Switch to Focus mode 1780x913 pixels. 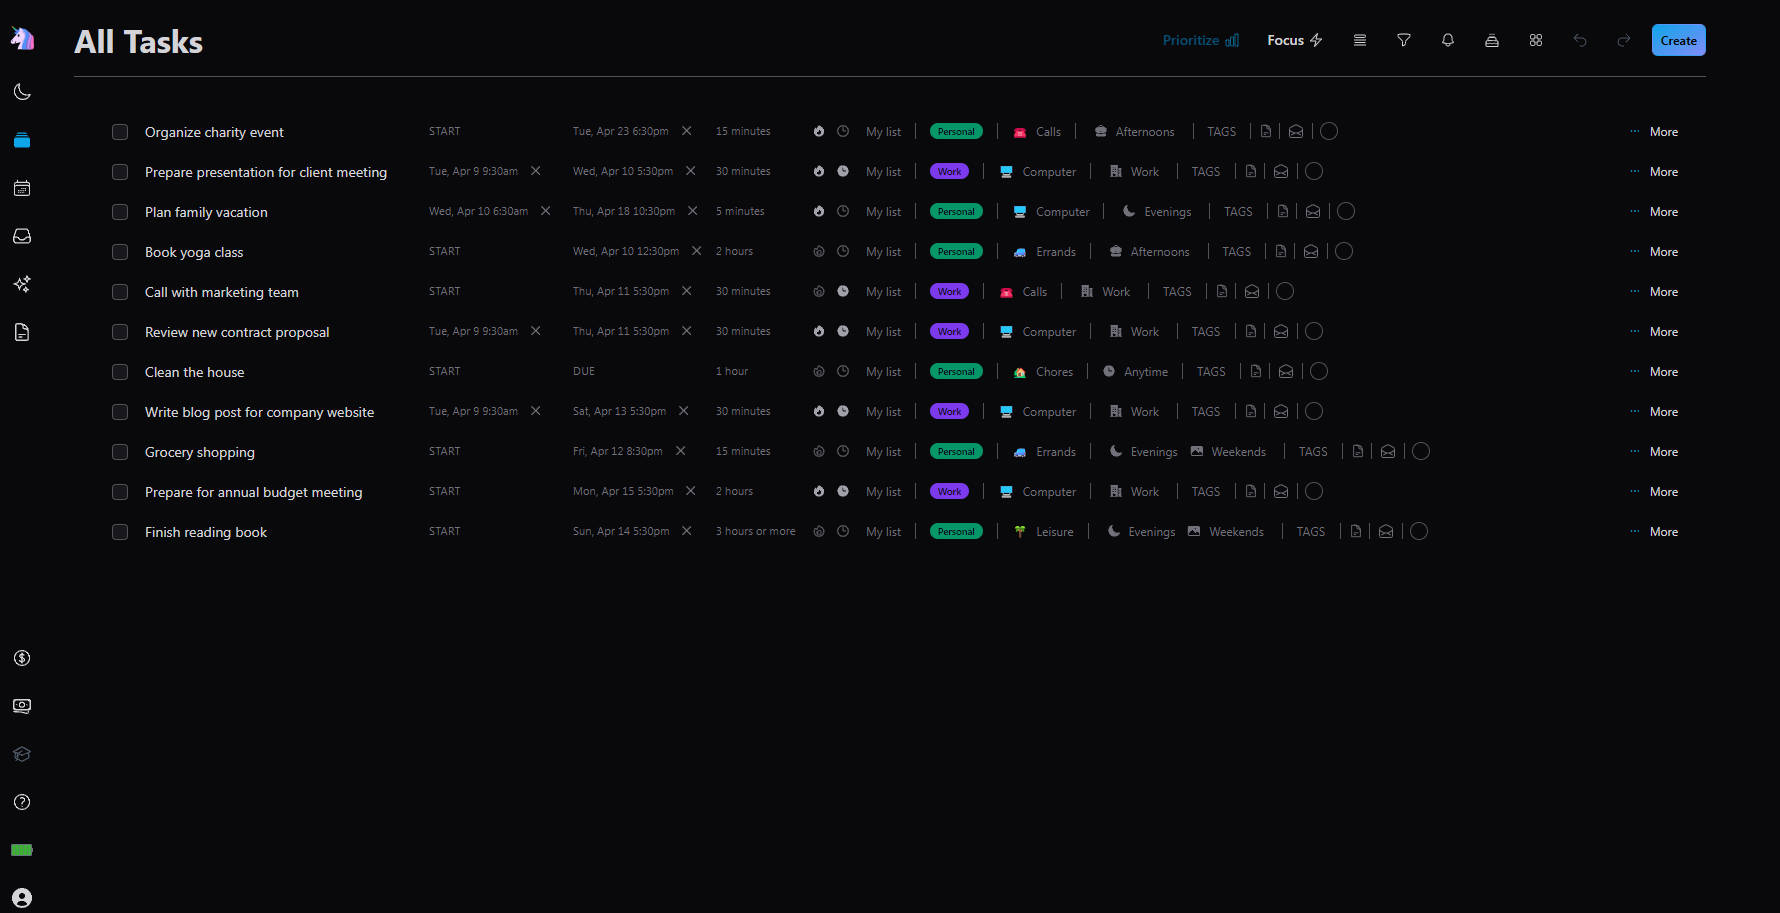[x=1294, y=40]
